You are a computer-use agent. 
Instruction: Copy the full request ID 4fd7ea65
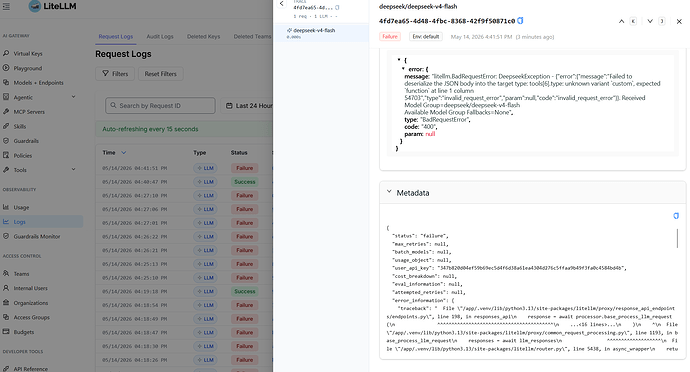(520, 21)
